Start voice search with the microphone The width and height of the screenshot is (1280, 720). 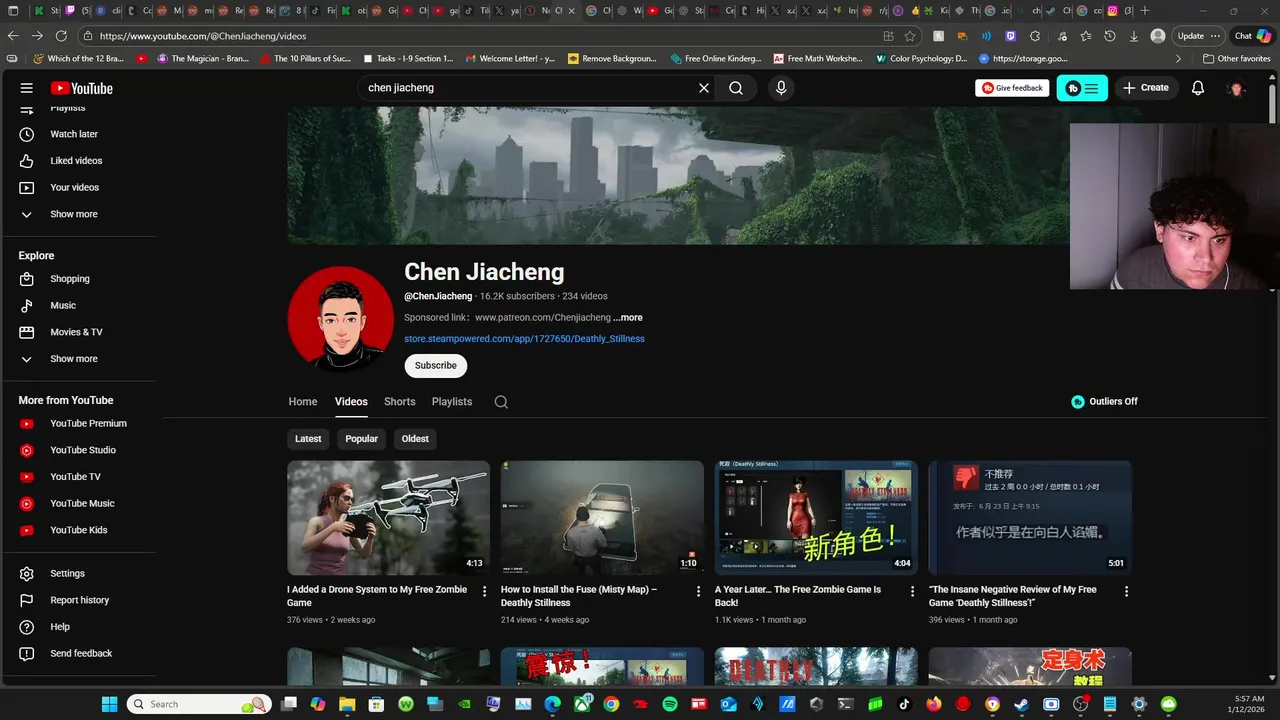pyautogui.click(x=781, y=88)
